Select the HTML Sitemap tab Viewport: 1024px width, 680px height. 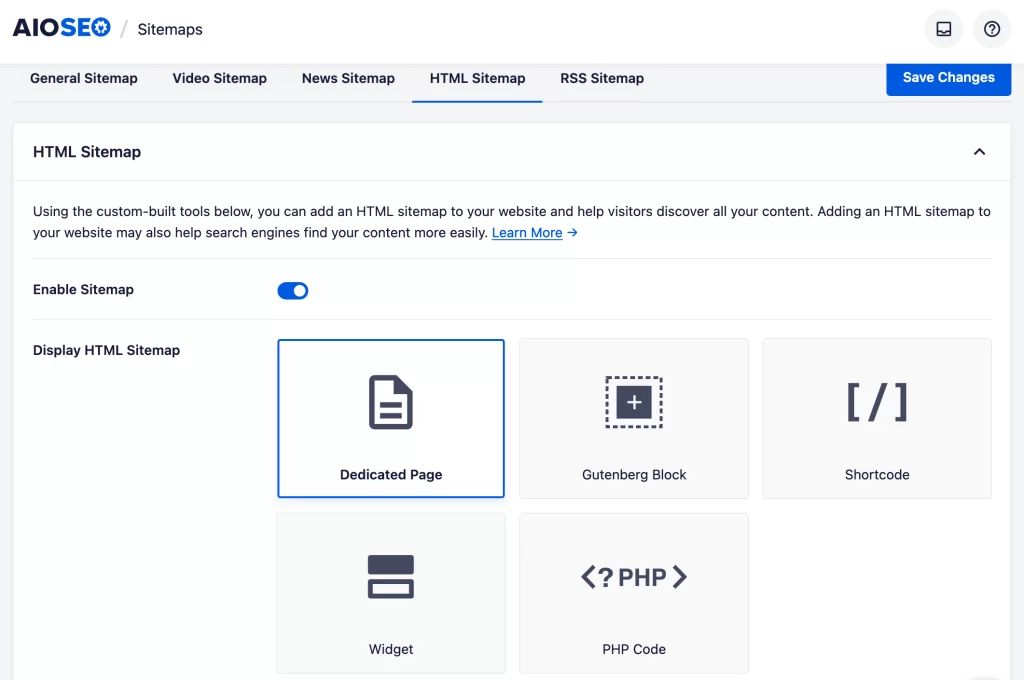tap(477, 78)
